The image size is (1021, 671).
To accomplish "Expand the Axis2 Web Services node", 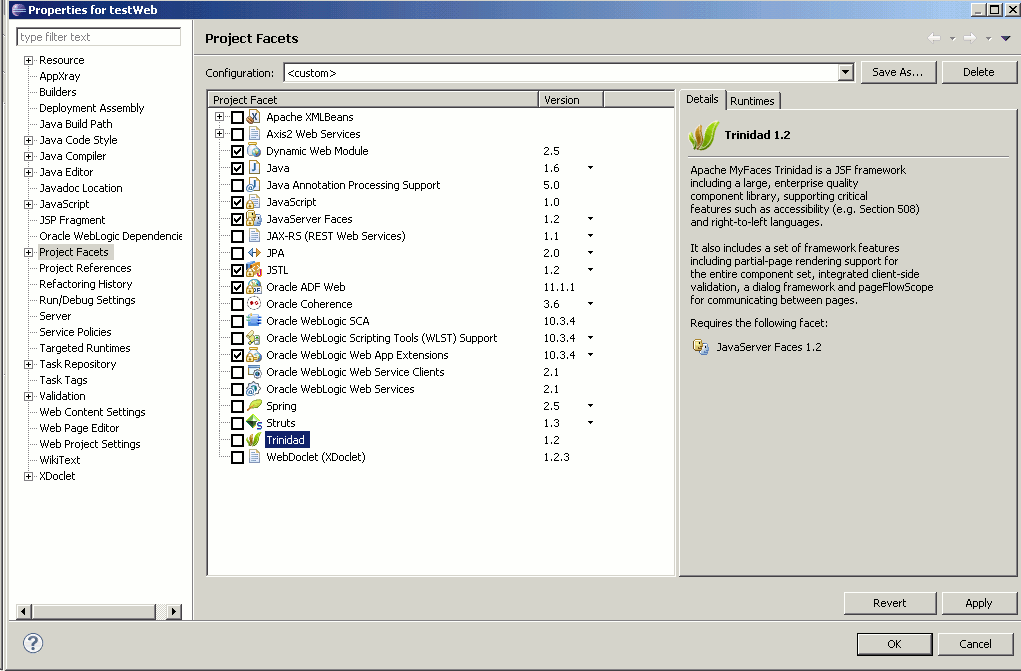I will click(x=219, y=134).
